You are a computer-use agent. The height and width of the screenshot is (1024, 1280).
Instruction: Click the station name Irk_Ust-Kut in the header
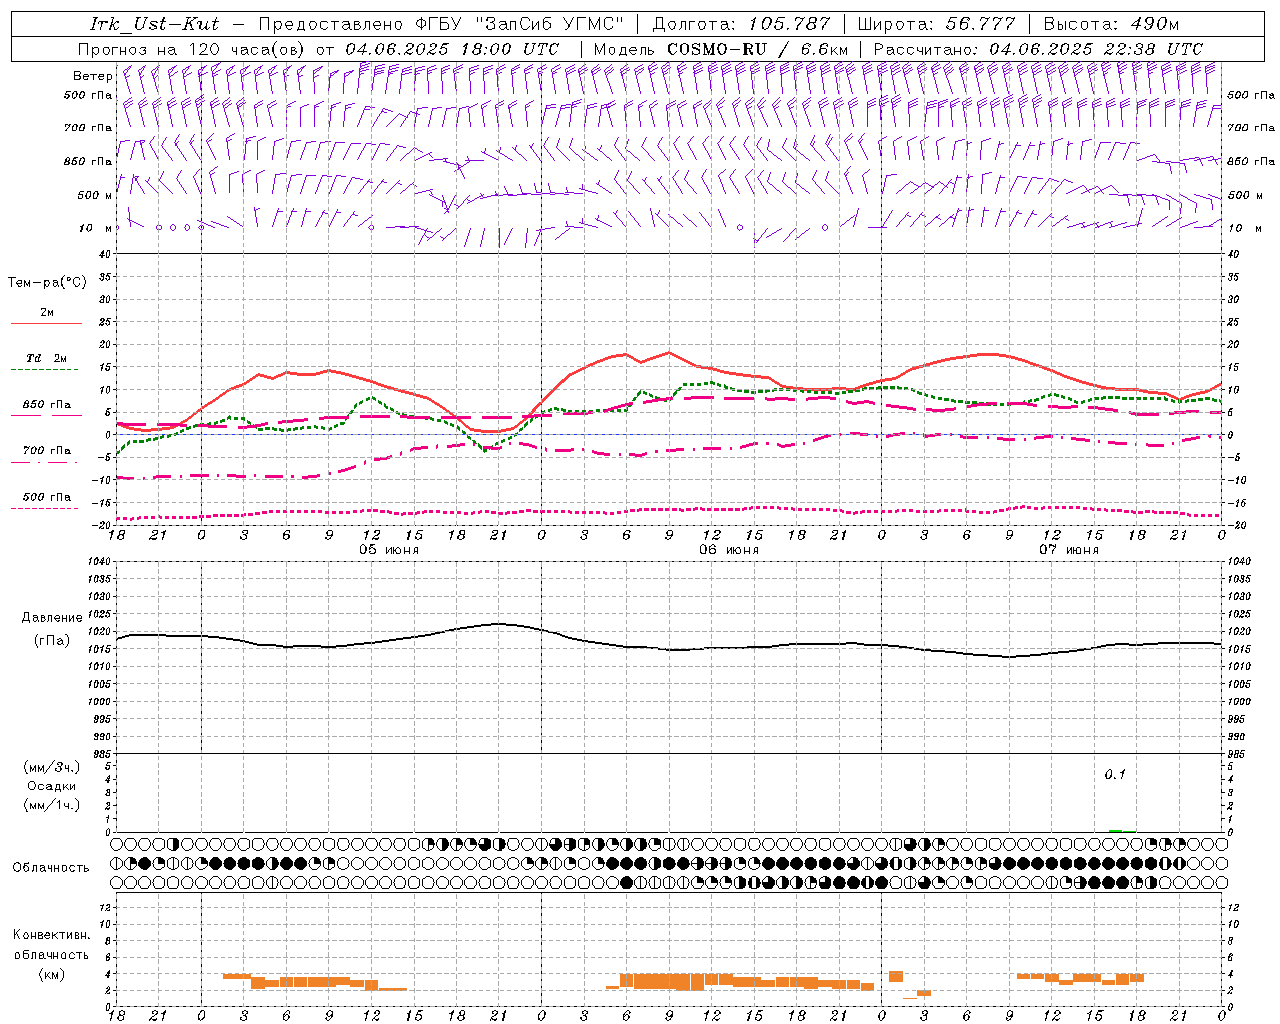(x=154, y=24)
